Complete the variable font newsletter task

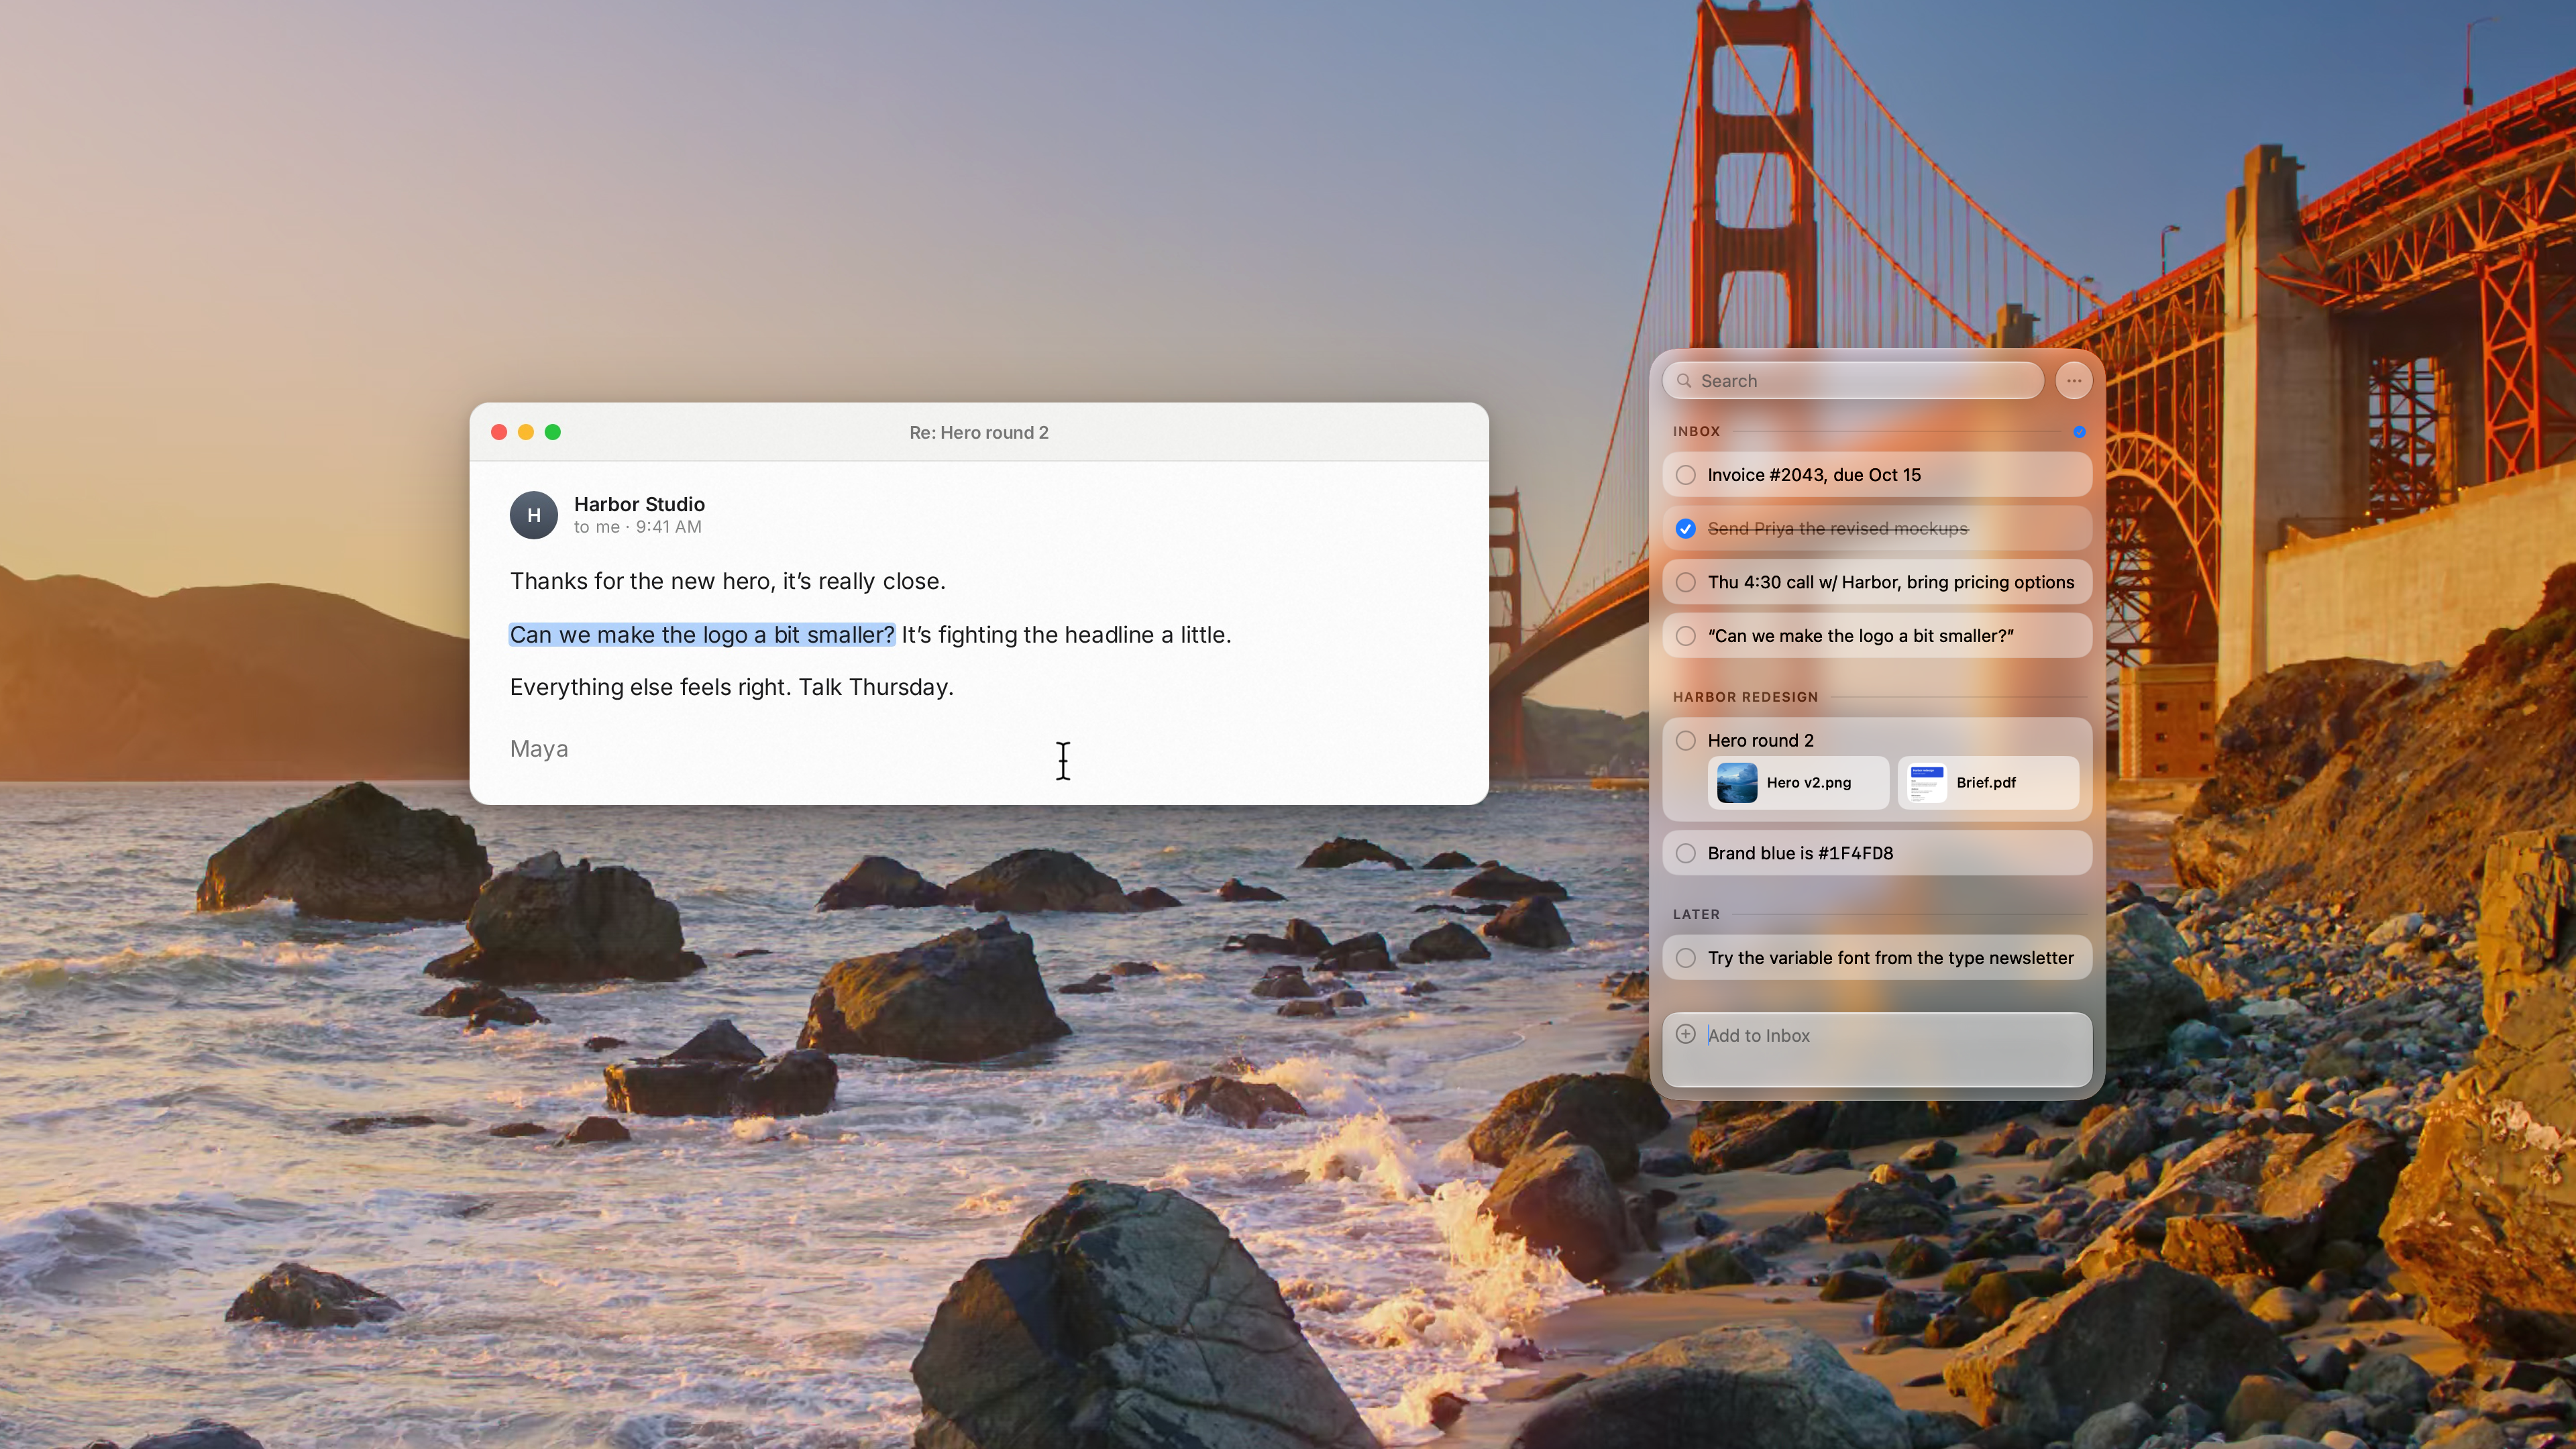coord(1686,958)
